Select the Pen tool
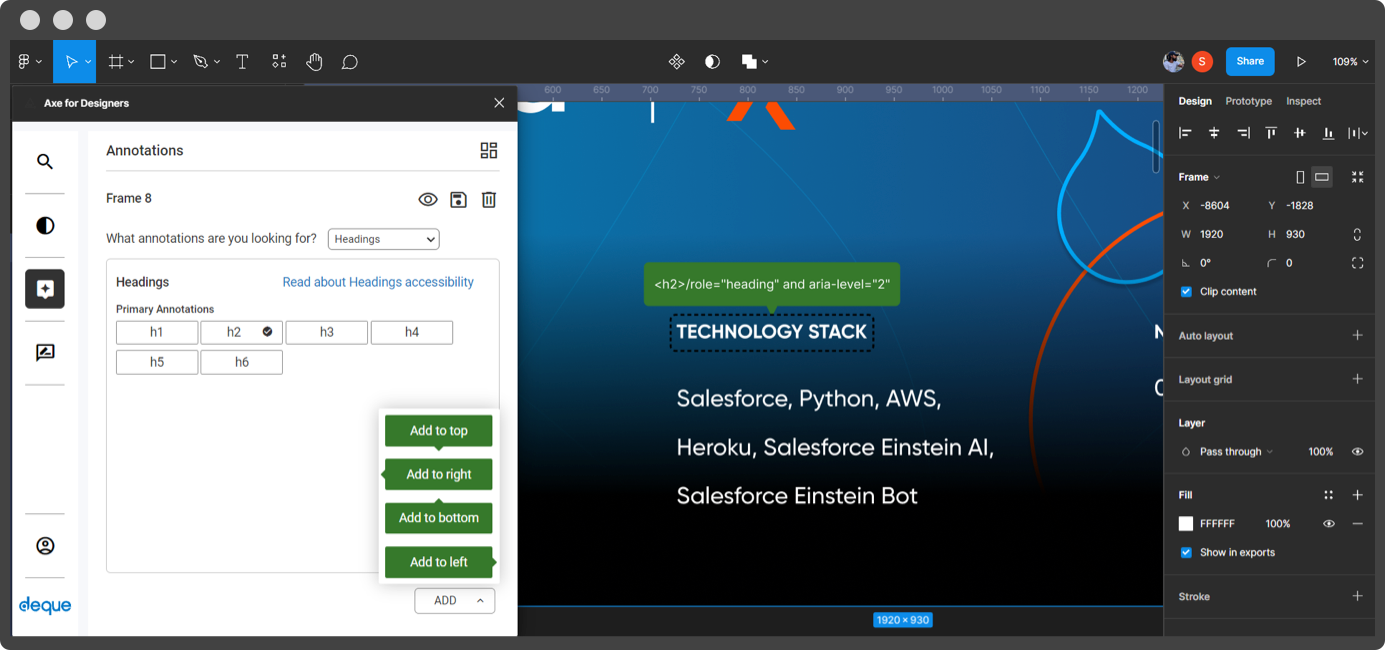Viewport: 1385px width, 650px height. (x=200, y=62)
